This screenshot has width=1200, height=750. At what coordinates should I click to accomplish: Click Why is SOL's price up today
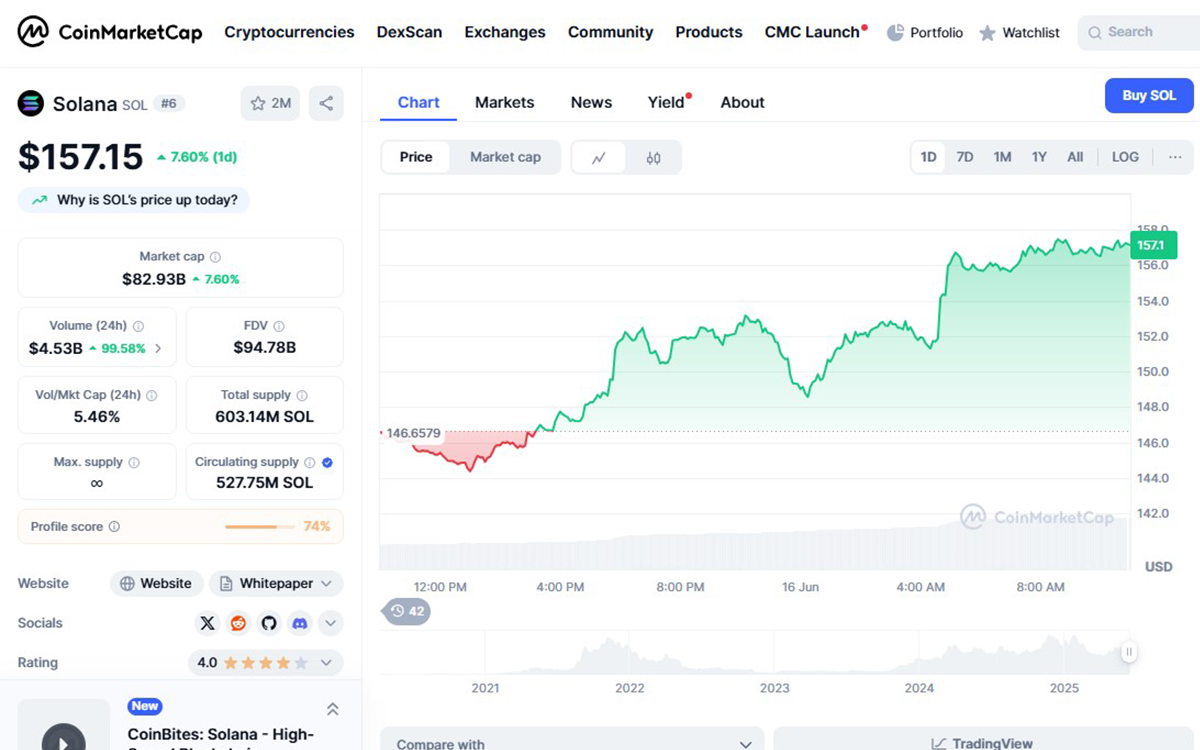pos(134,200)
